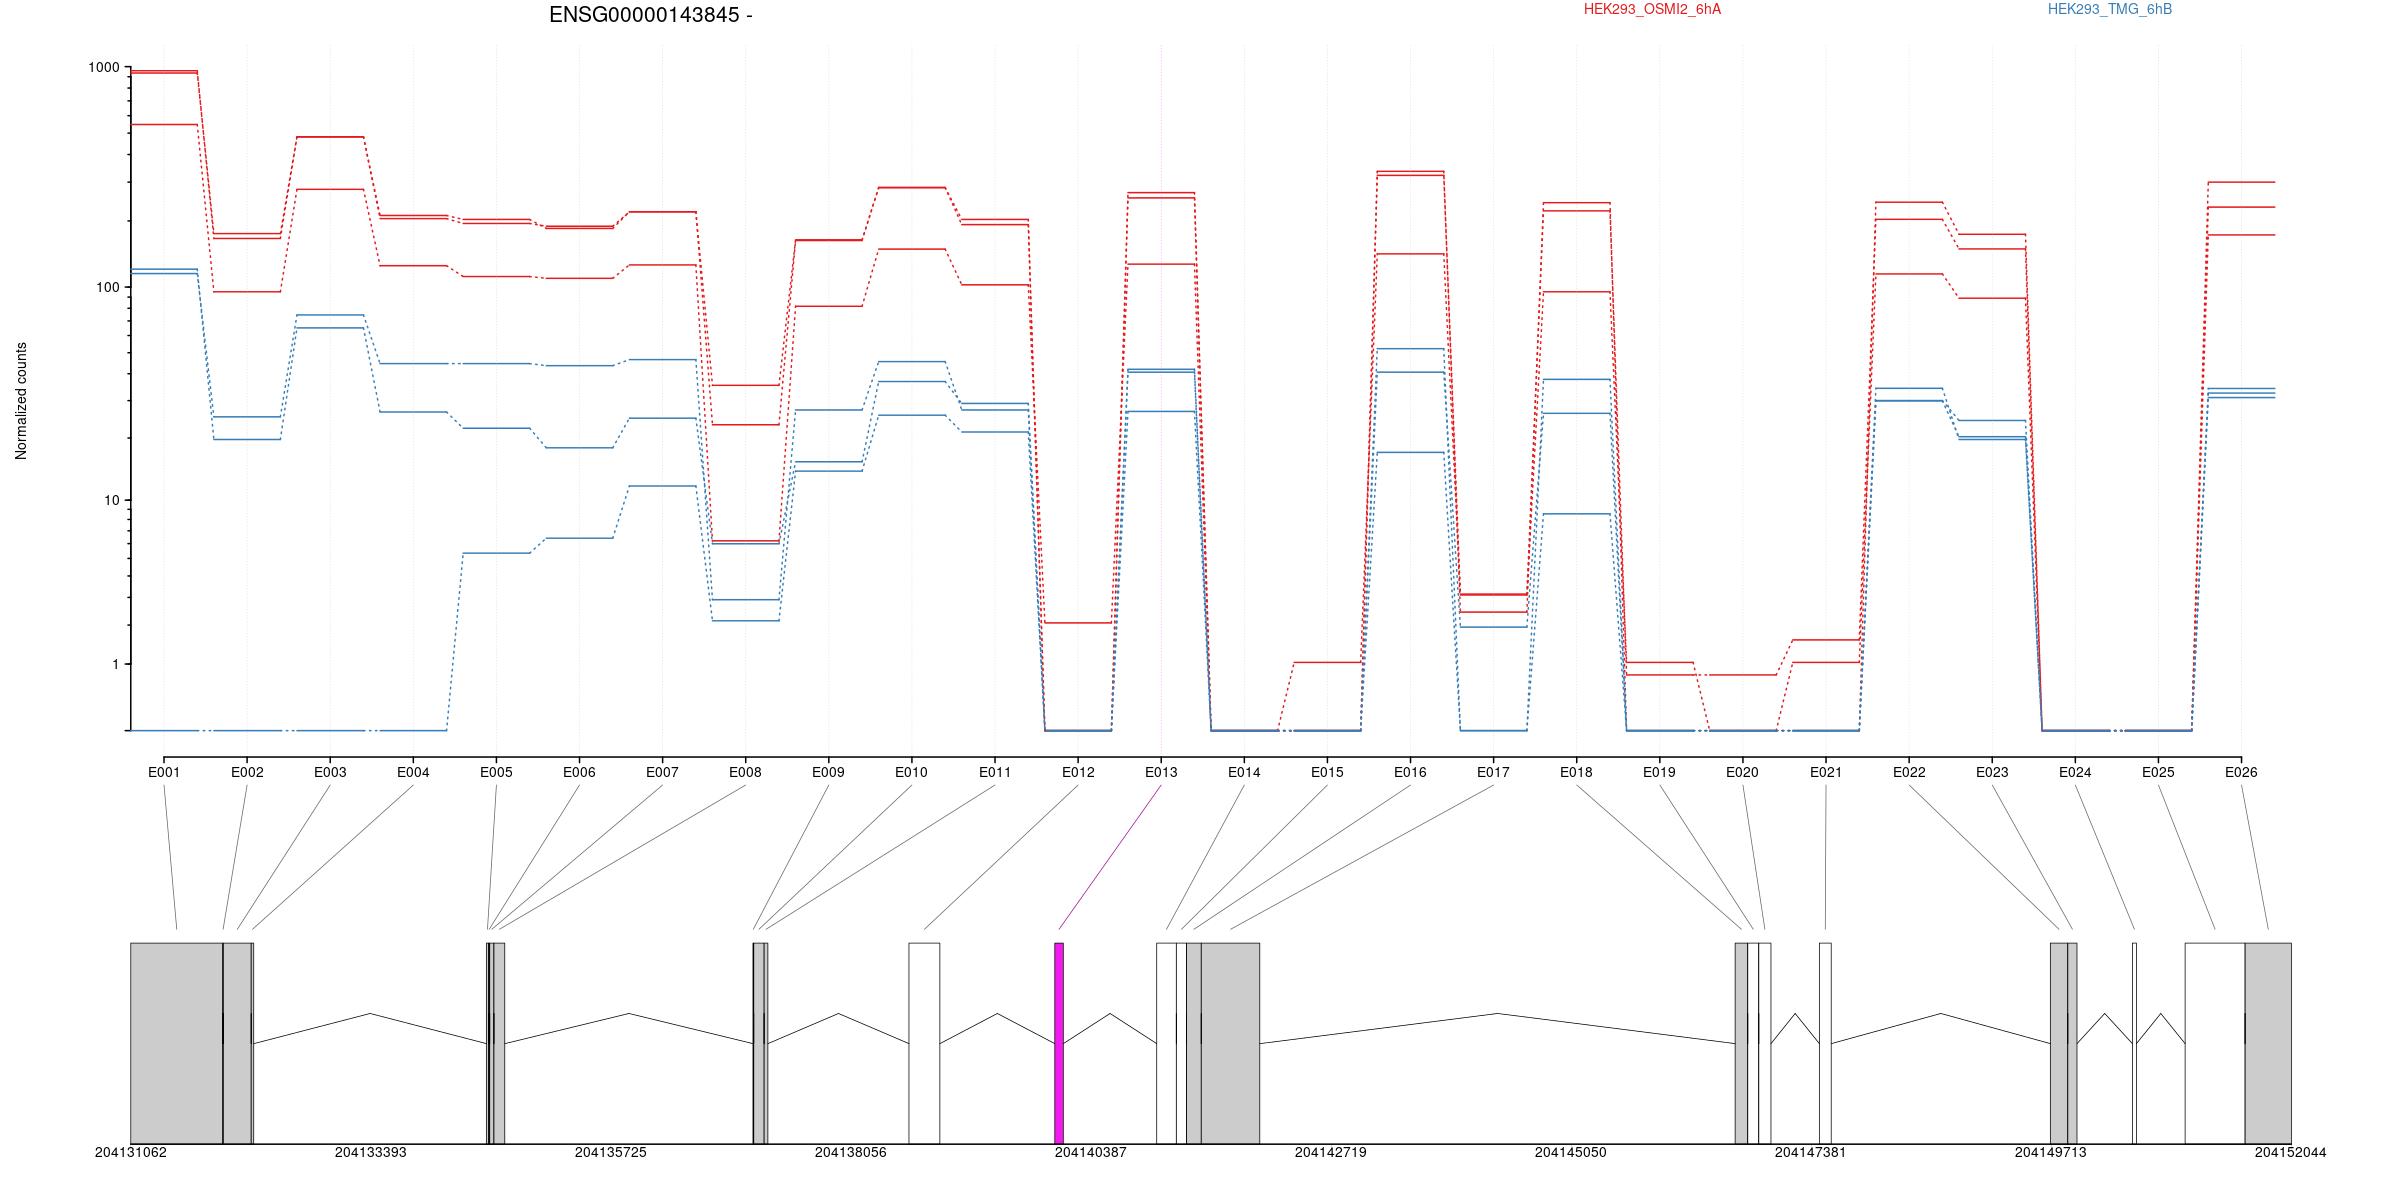Click exon label E025
This screenshot has height=1200, width=2400.
(2158, 772)
